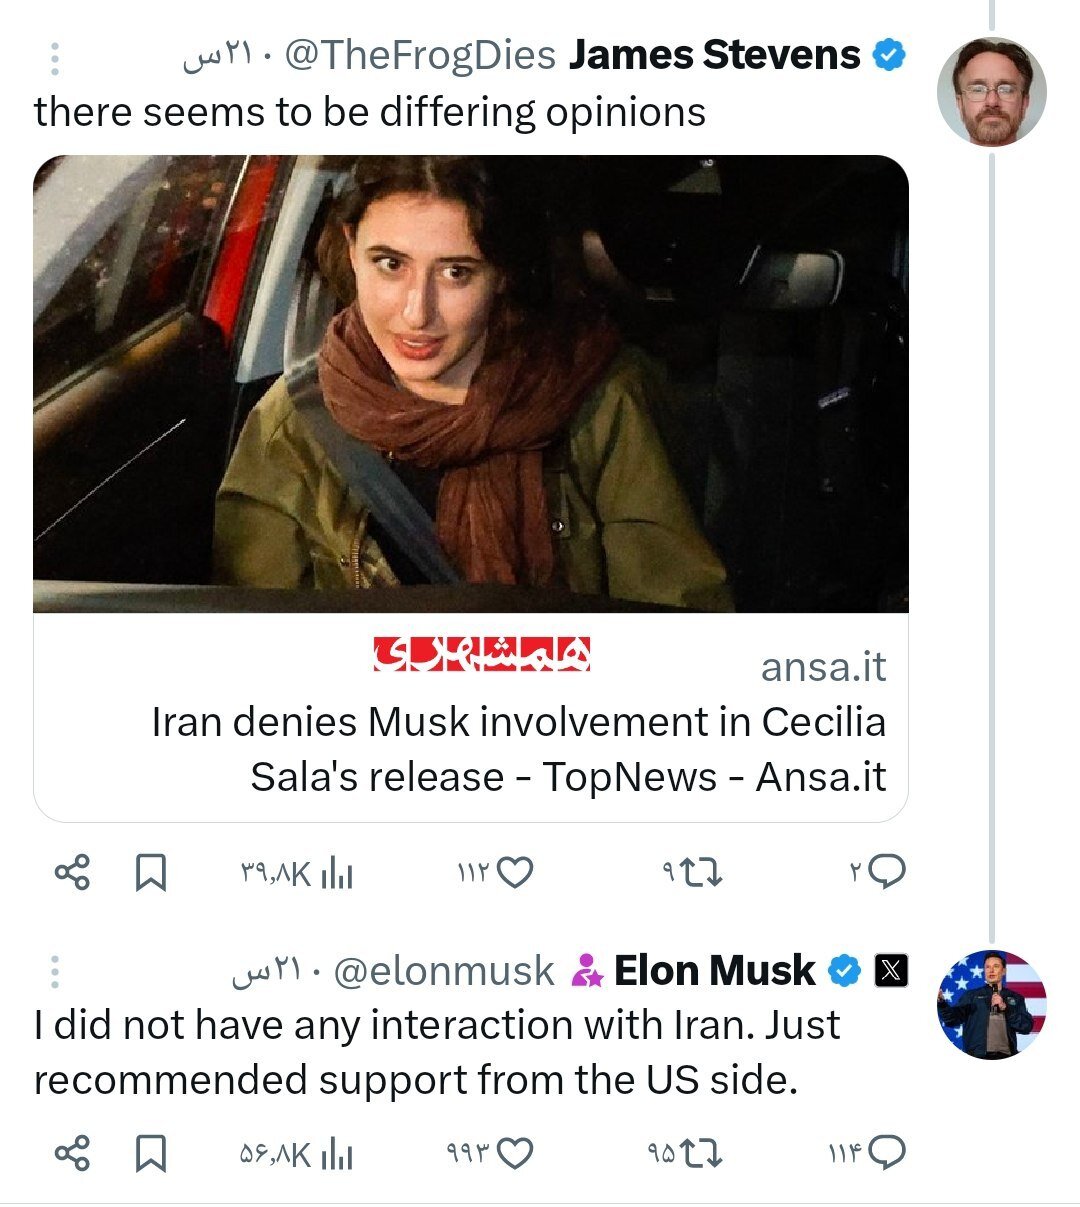
Task: Reply to James Stevens' tweet
Action: point(886,873)
